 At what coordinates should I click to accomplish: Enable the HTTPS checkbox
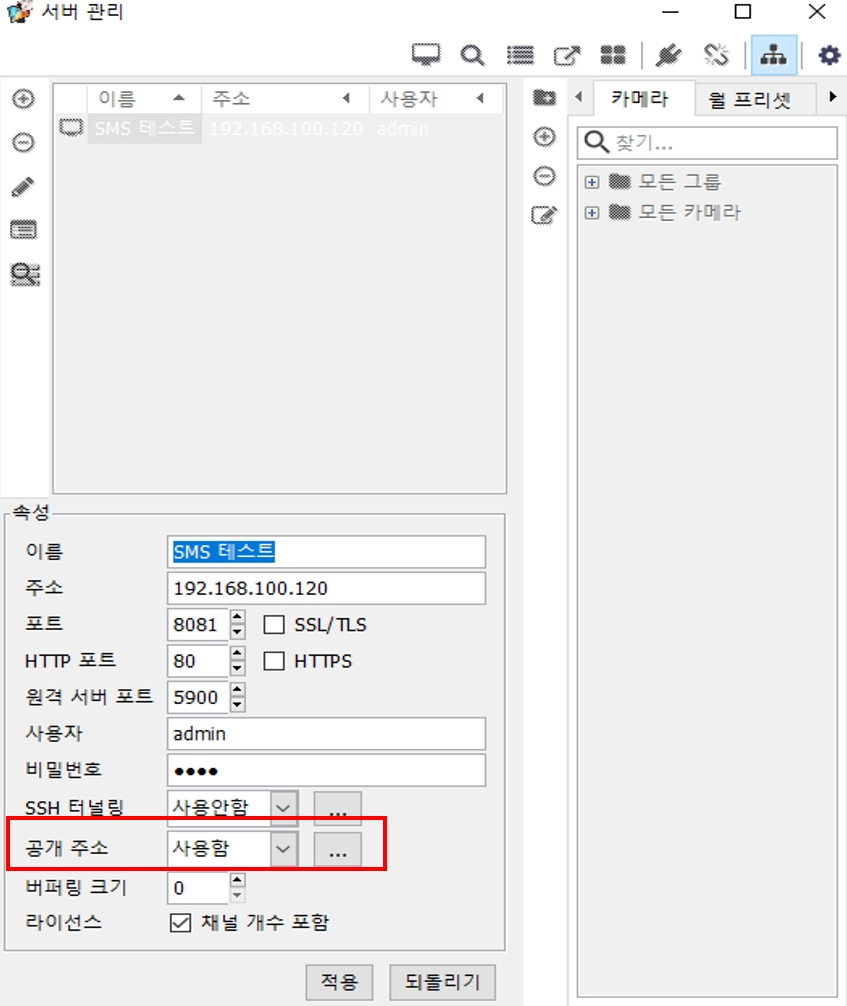coord(275,661)
